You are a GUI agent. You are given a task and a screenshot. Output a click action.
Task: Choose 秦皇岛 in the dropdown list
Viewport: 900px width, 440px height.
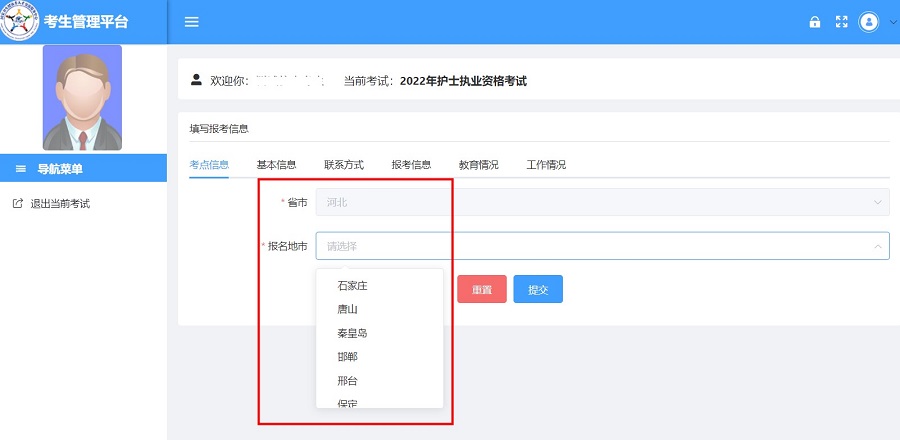pyautogui.click(x=353, y=333)
